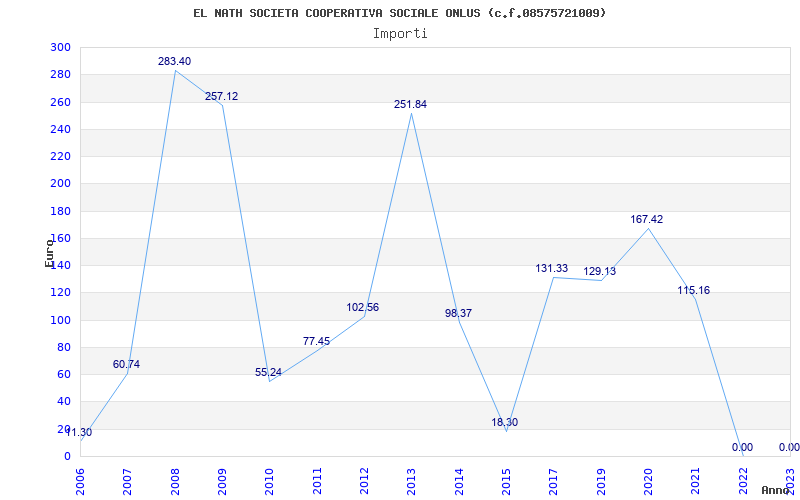
Task: Select the 2020 x-axis tick label
Action: [x=648, y=481]
